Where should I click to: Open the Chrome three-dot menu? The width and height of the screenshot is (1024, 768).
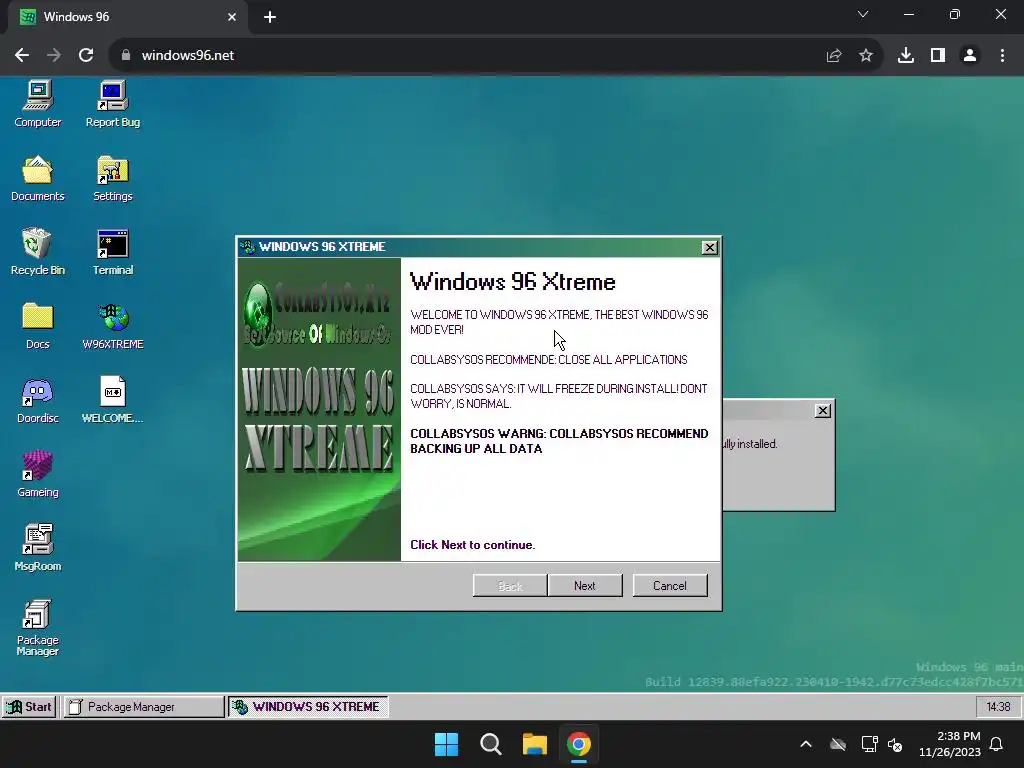[x=1002, y=56]
